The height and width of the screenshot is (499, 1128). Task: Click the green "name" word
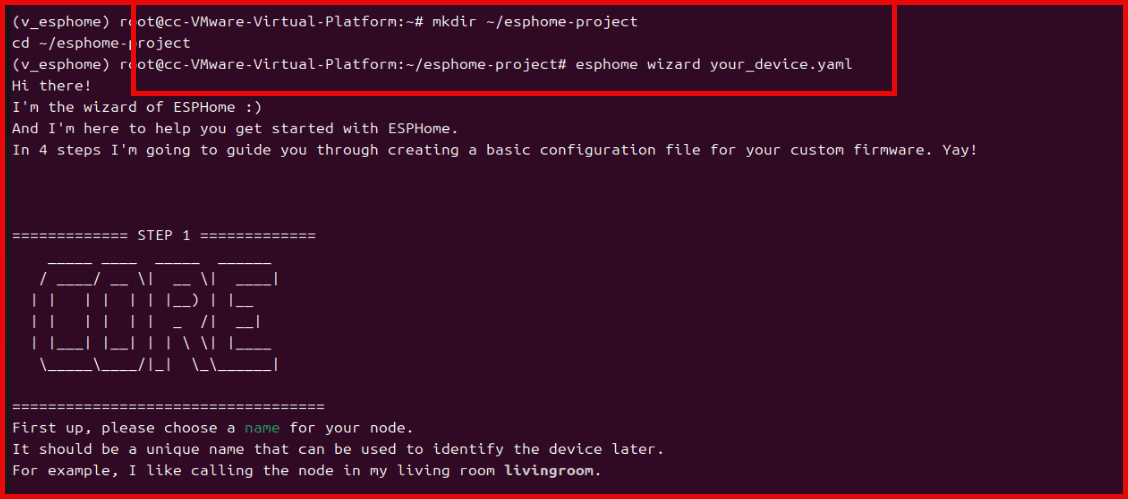[x=262, y=428]
